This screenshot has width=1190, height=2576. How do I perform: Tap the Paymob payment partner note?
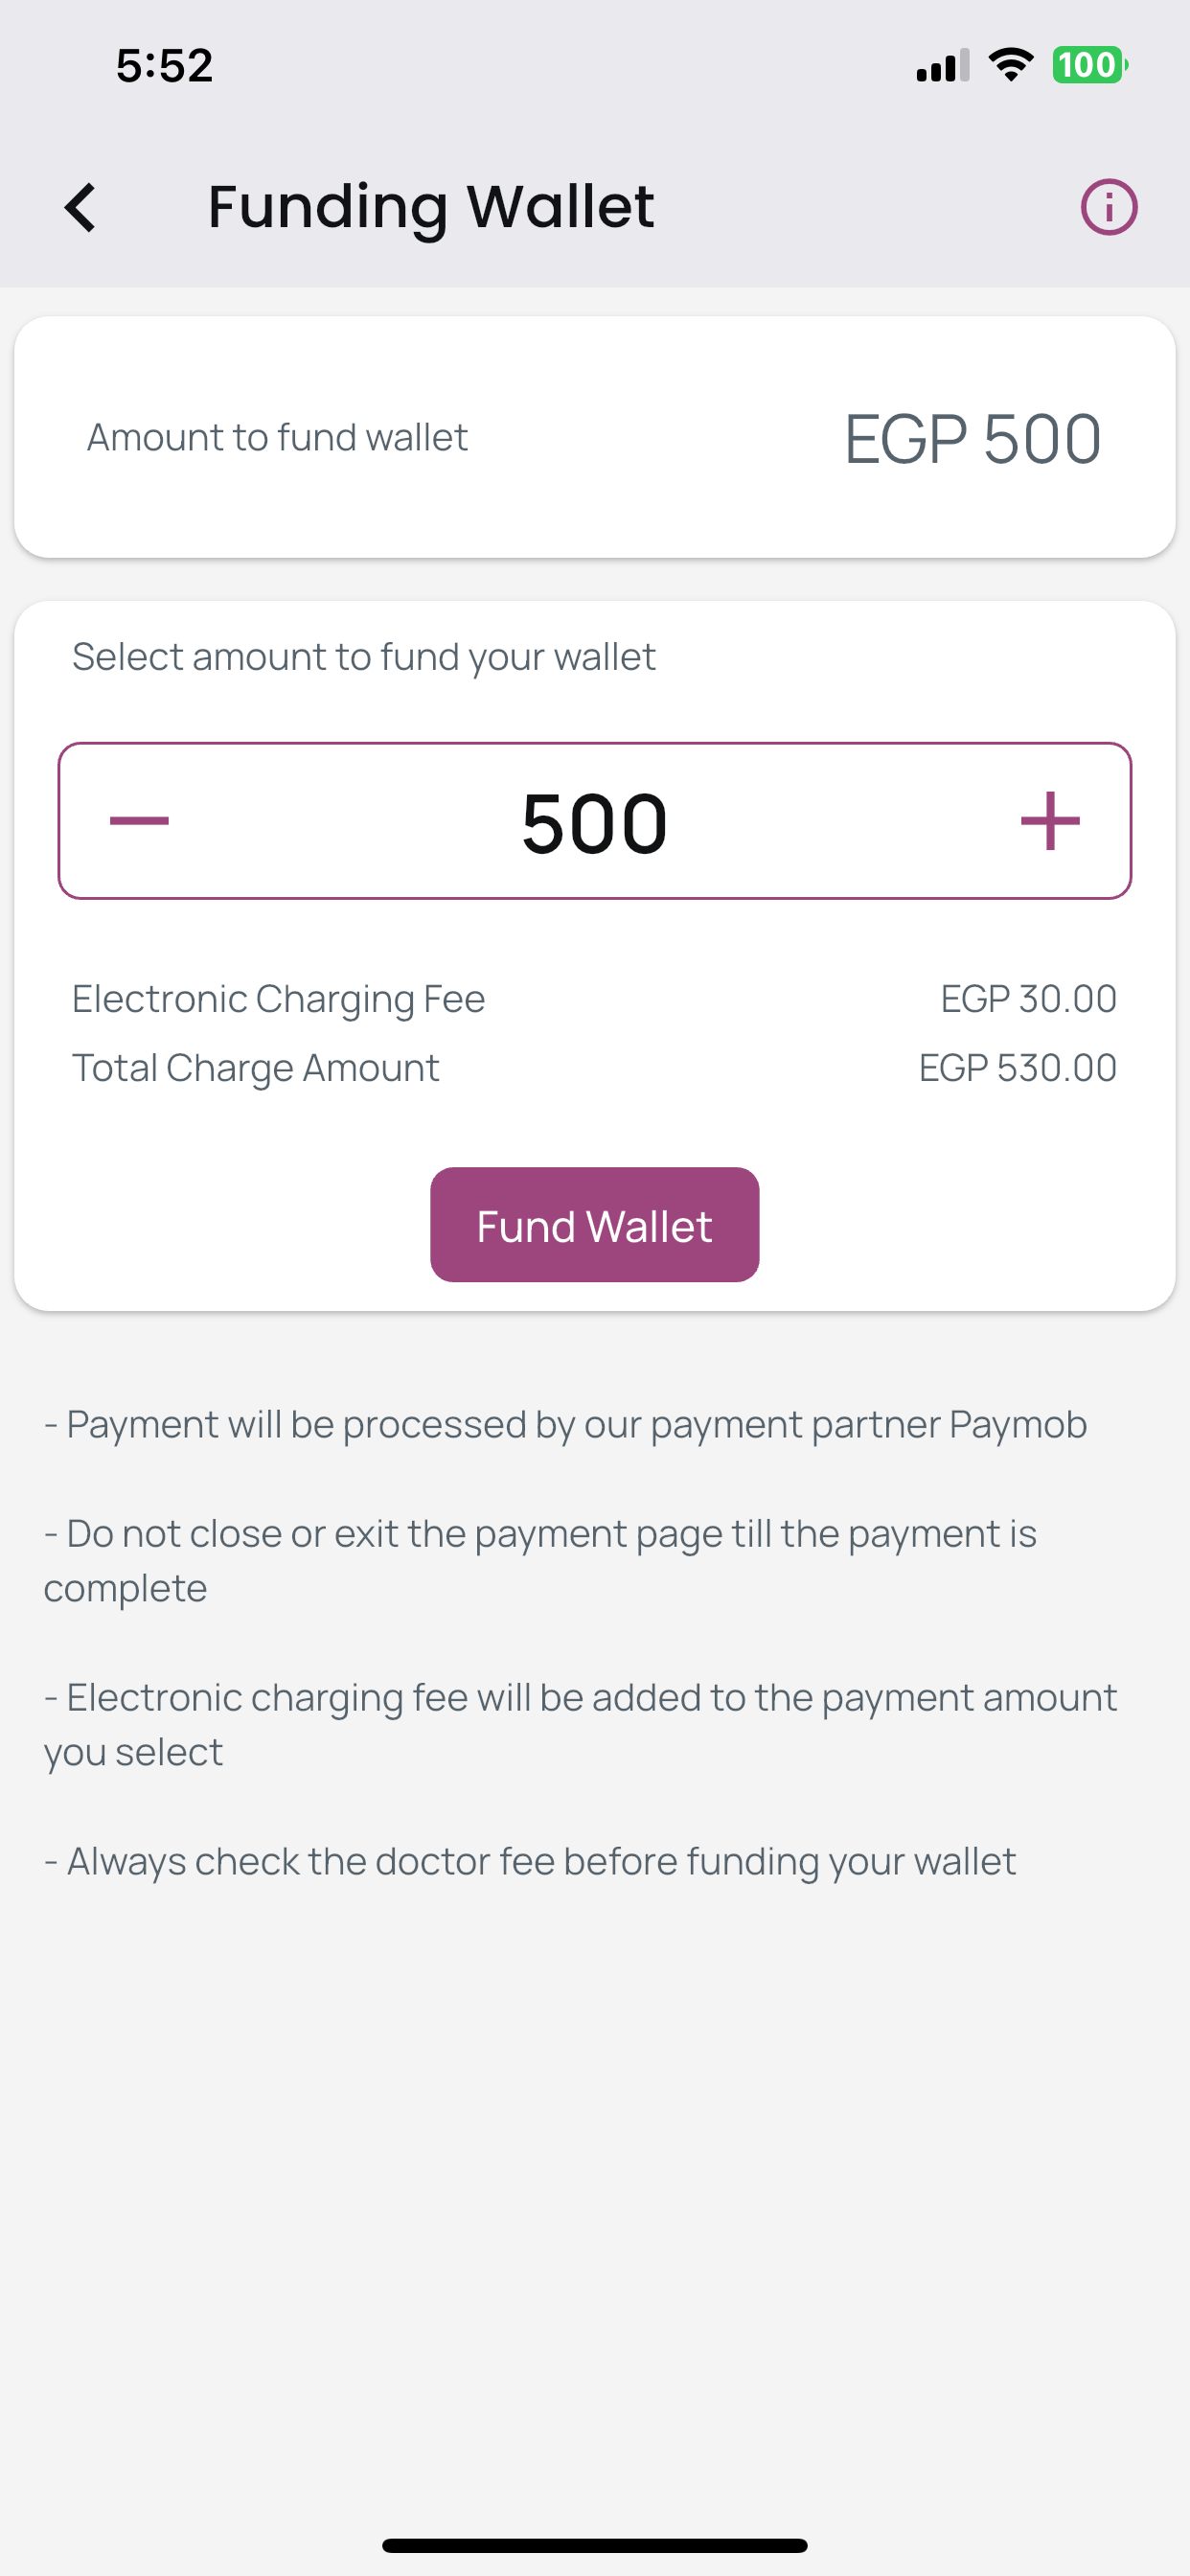tap(565, 1425)
